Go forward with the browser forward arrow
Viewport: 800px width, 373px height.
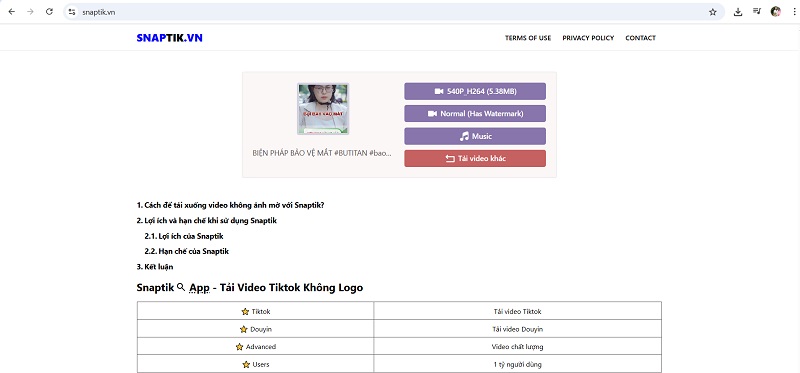pos(30,12)
